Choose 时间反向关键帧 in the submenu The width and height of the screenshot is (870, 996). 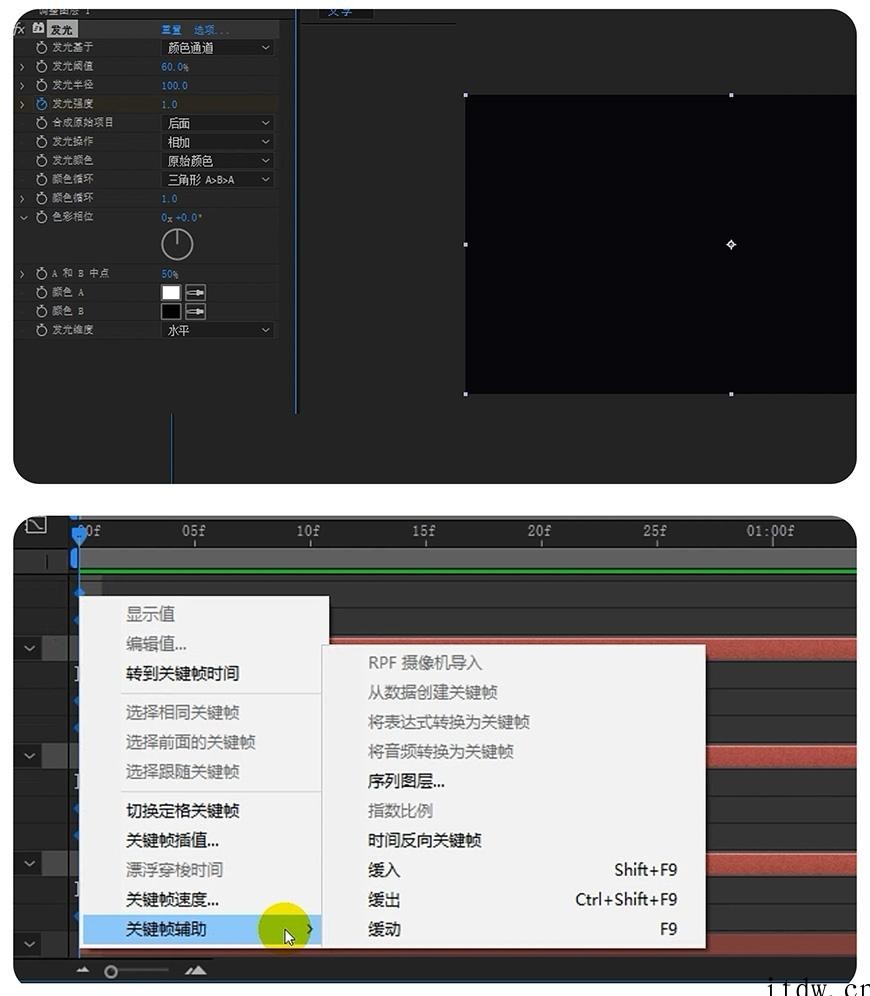pyautogui.click(x=514, y=840)
